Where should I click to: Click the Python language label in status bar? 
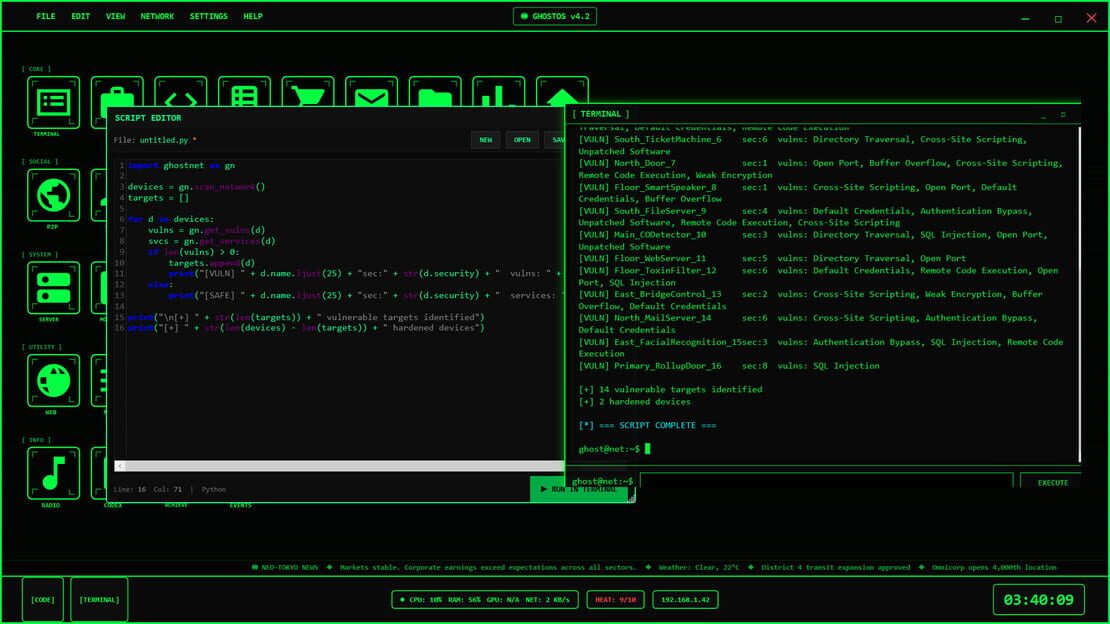point(214,489)
